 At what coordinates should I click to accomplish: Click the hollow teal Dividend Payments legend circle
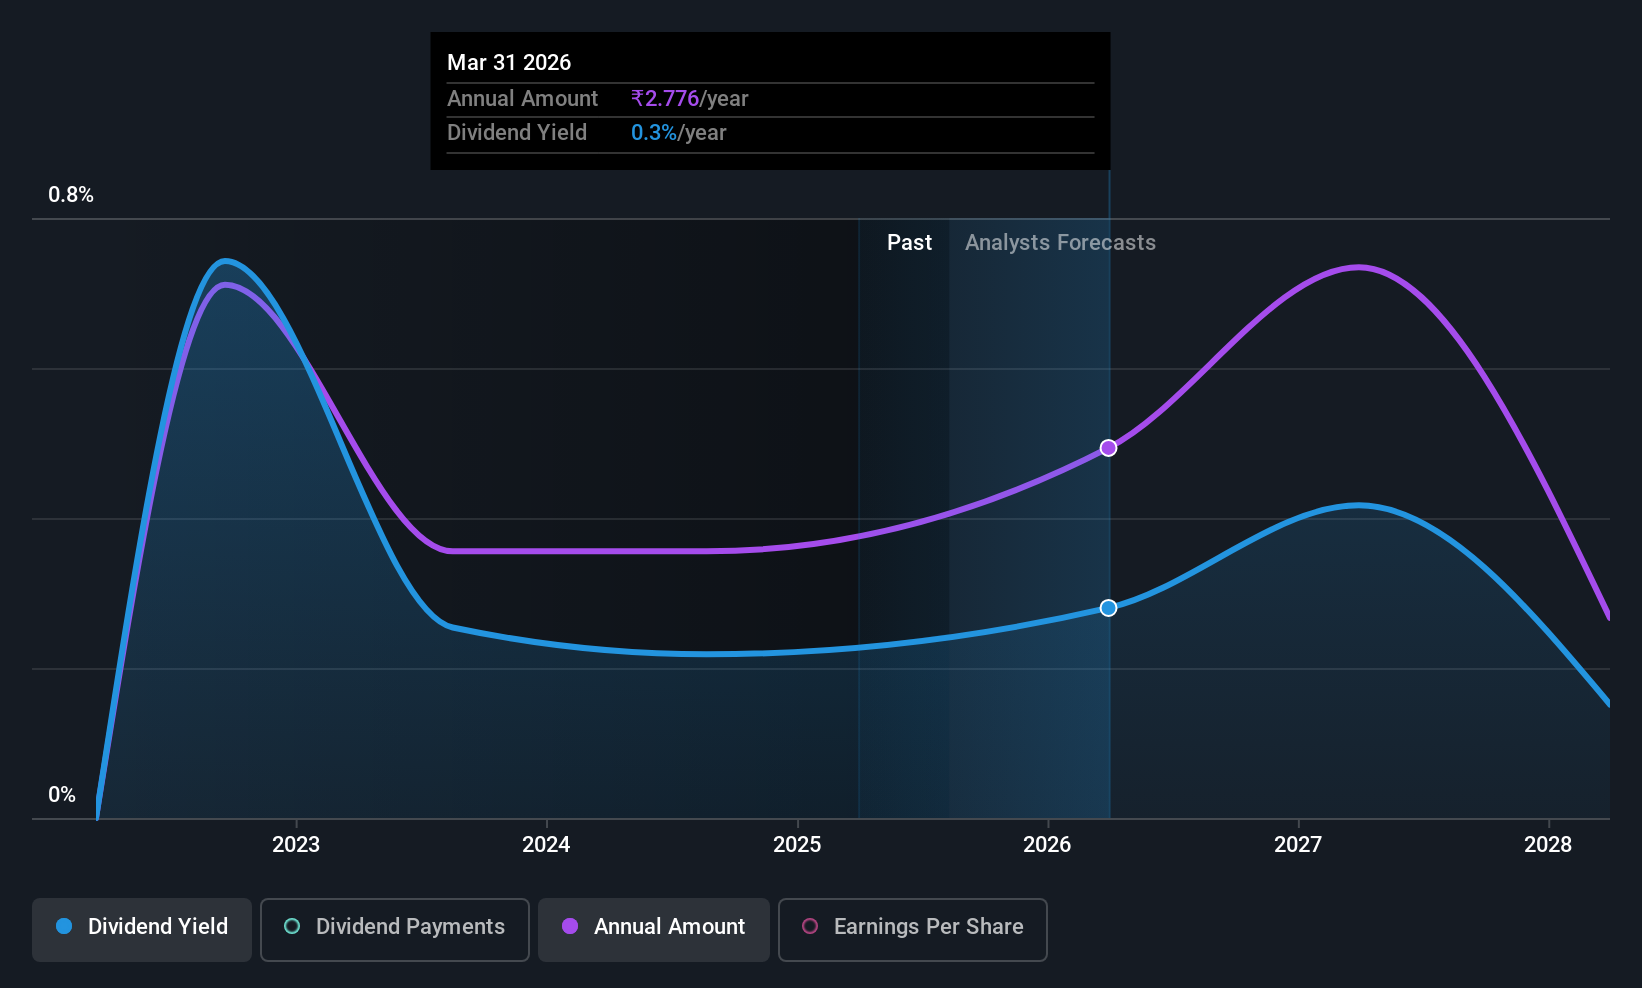(292, 926)
